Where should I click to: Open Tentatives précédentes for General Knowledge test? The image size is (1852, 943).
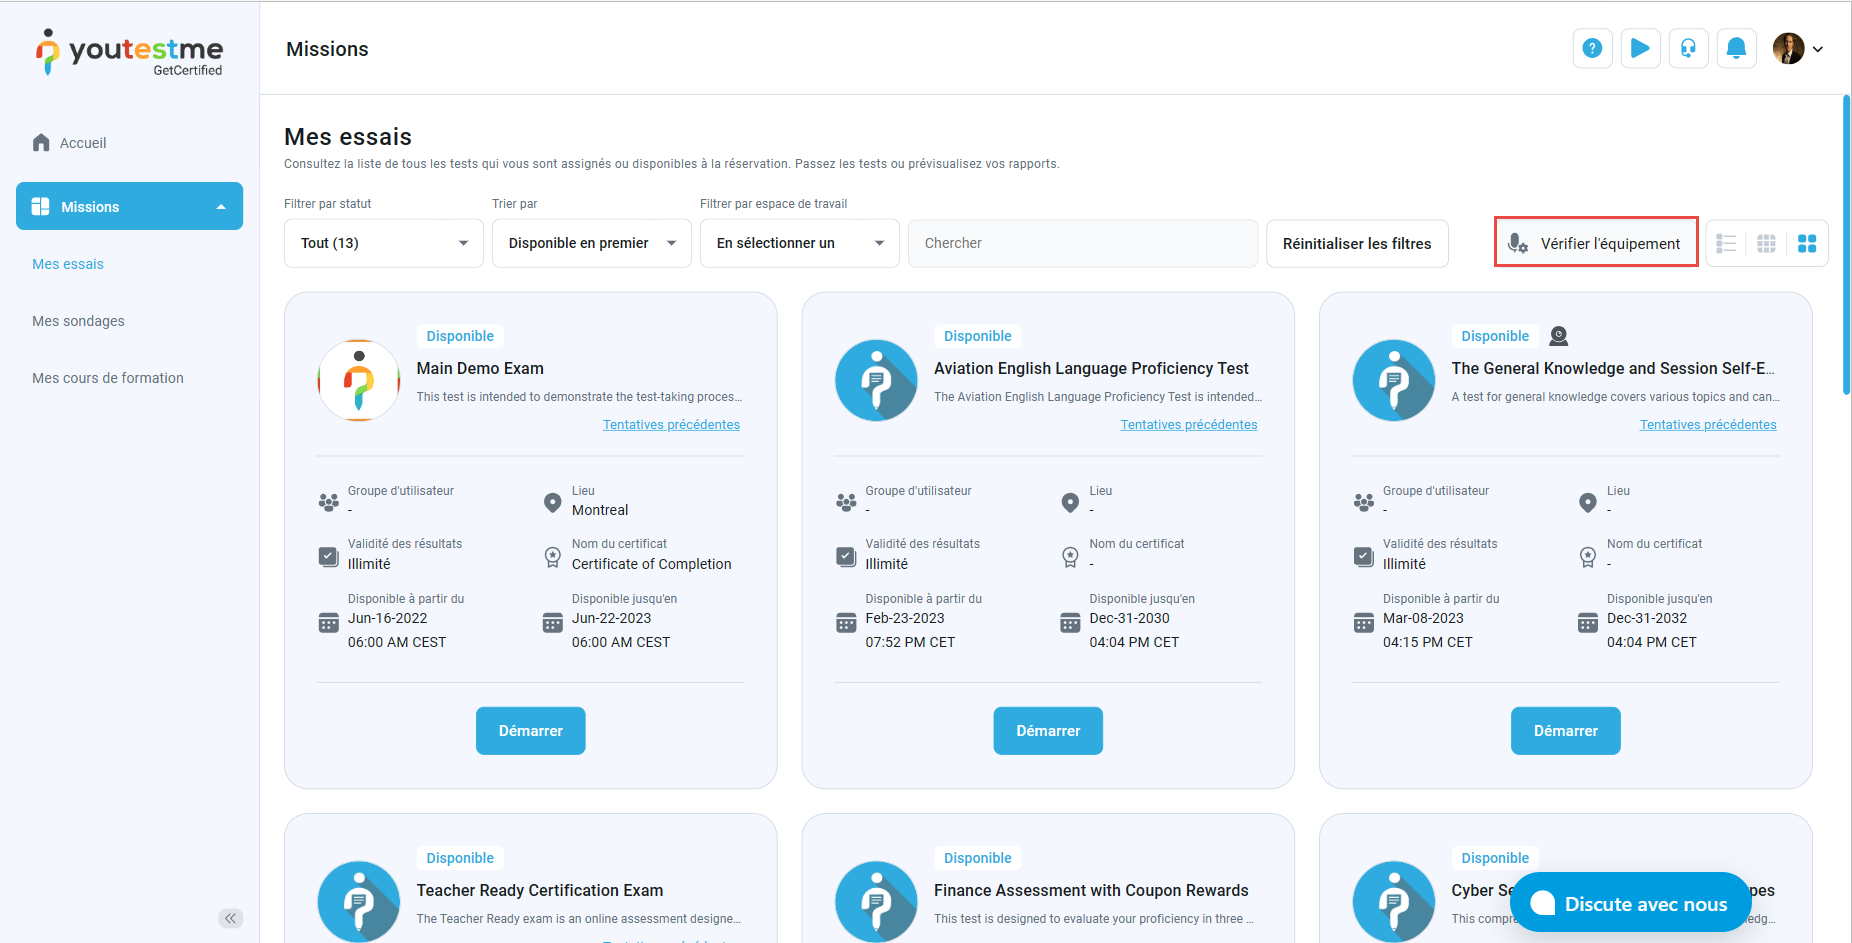(1708, 425)
